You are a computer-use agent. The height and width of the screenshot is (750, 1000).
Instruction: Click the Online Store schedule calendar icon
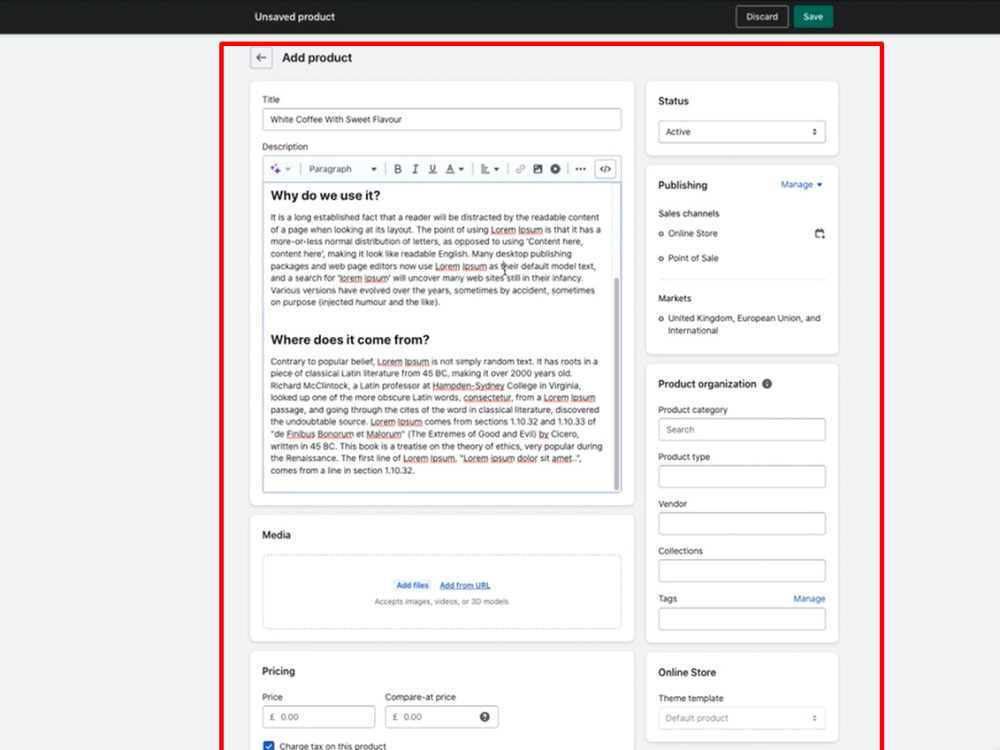820,234
